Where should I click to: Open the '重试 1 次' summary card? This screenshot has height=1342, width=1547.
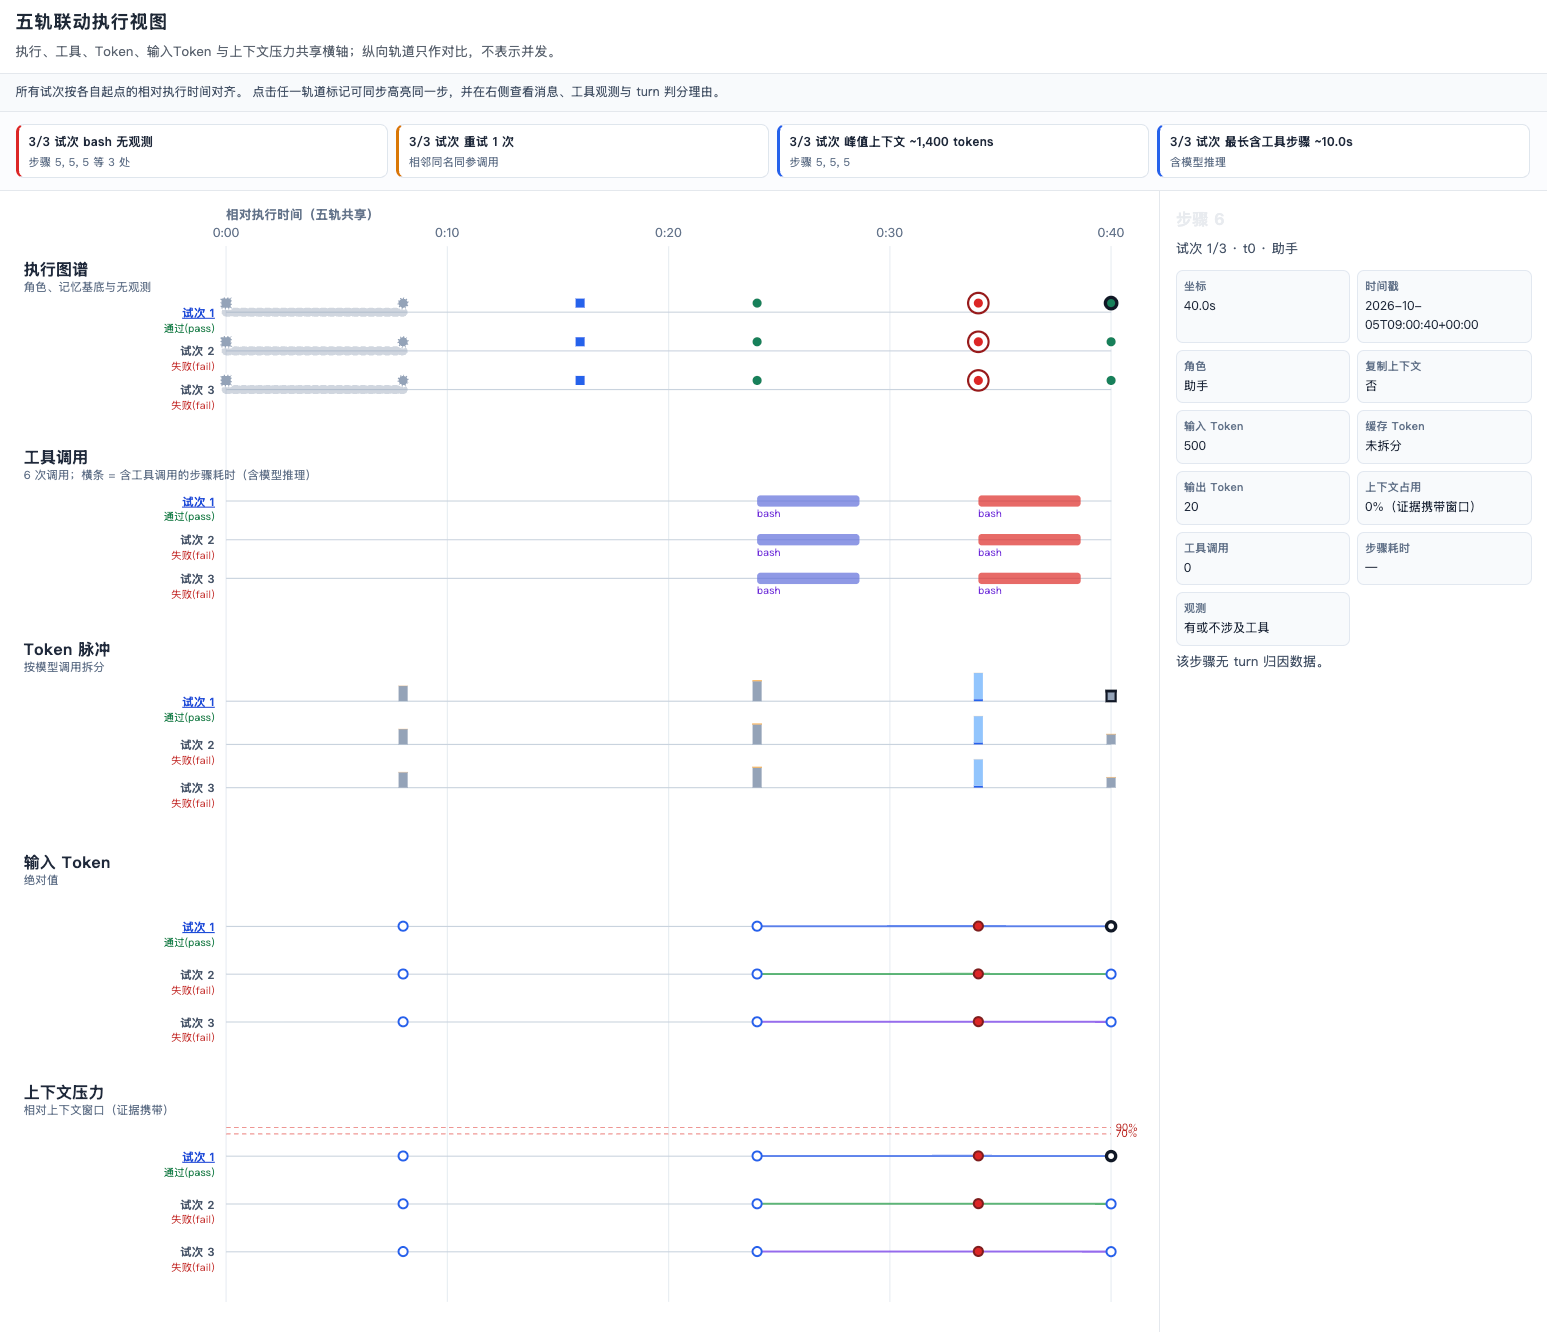coord(582,151)
